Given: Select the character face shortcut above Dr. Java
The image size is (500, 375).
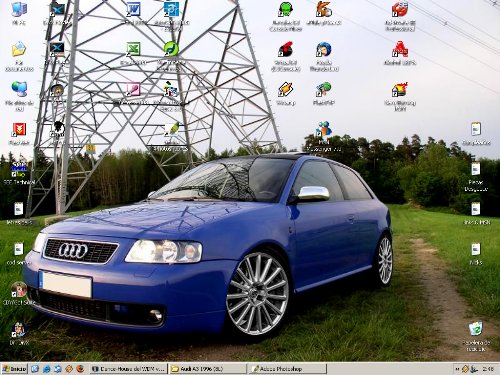Looking at the screenshot, I should [x=19, y=289].
